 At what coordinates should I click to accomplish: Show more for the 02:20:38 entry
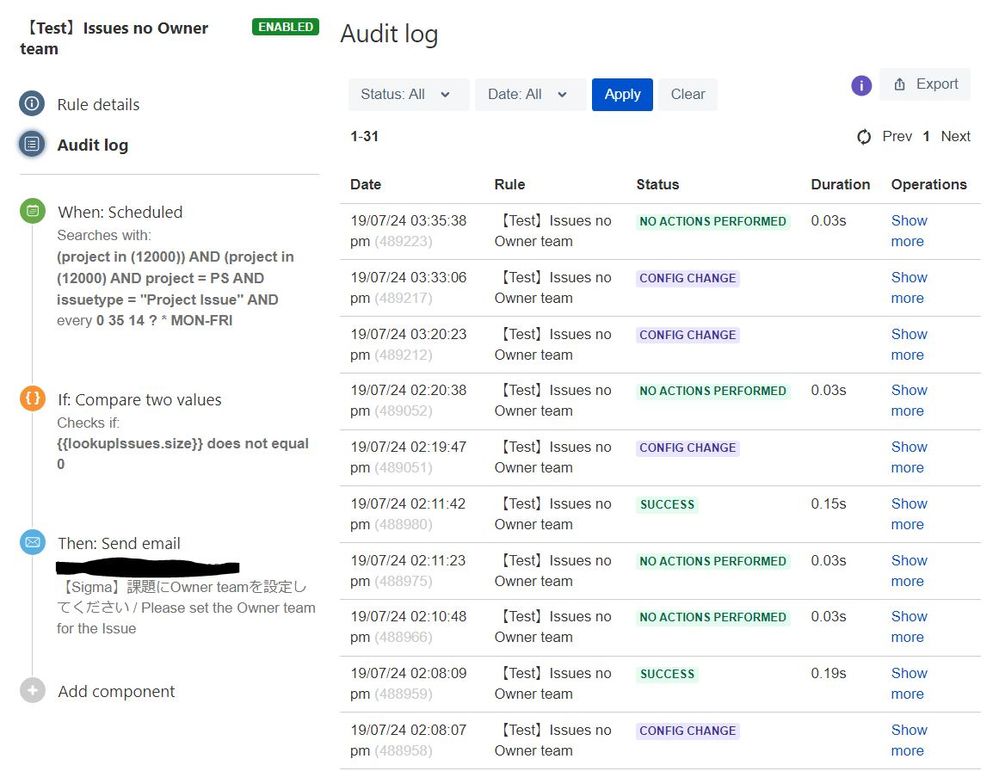click(909, 400)
